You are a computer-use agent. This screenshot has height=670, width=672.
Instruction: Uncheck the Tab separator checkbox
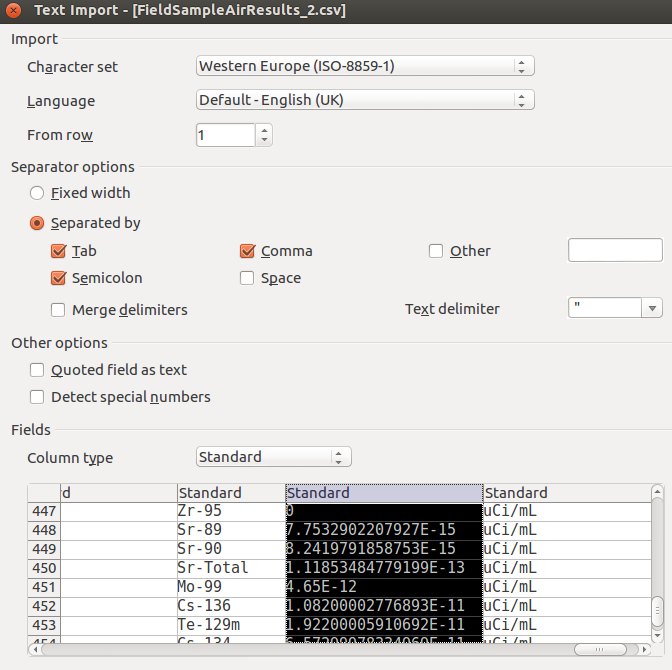58,251
